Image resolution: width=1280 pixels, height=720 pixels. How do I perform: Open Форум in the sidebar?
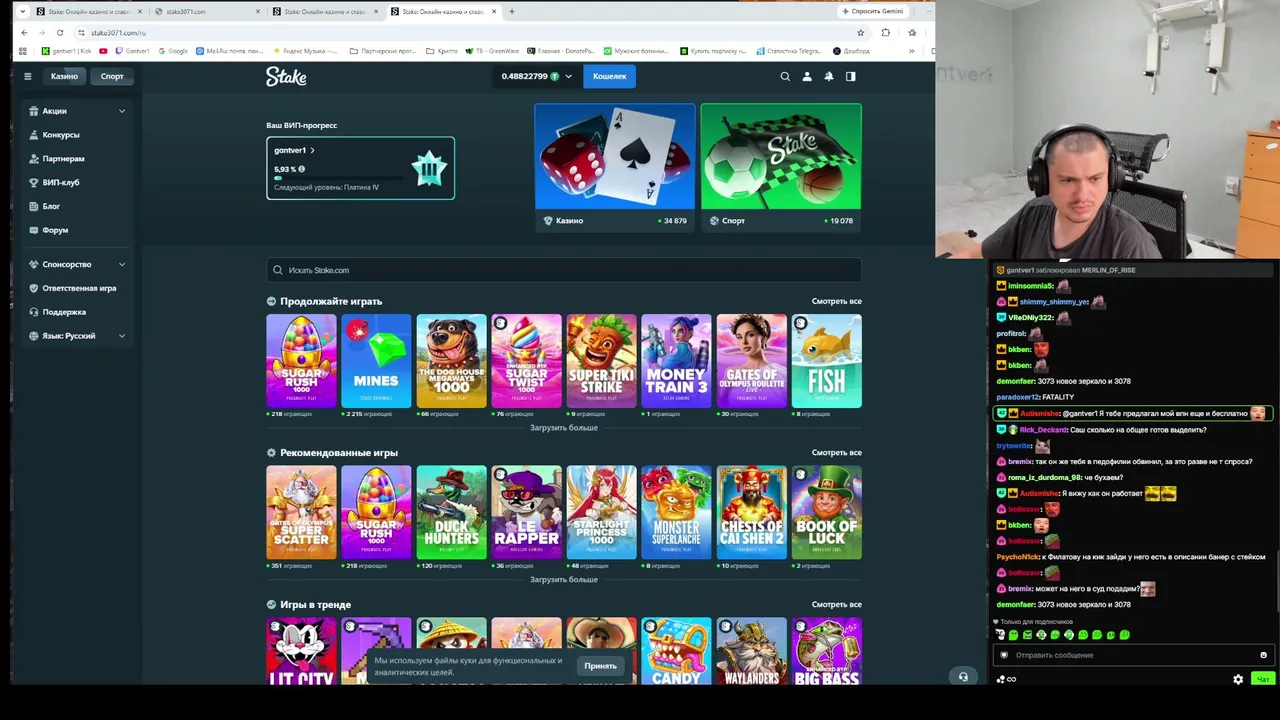click(x=55, y=231)
